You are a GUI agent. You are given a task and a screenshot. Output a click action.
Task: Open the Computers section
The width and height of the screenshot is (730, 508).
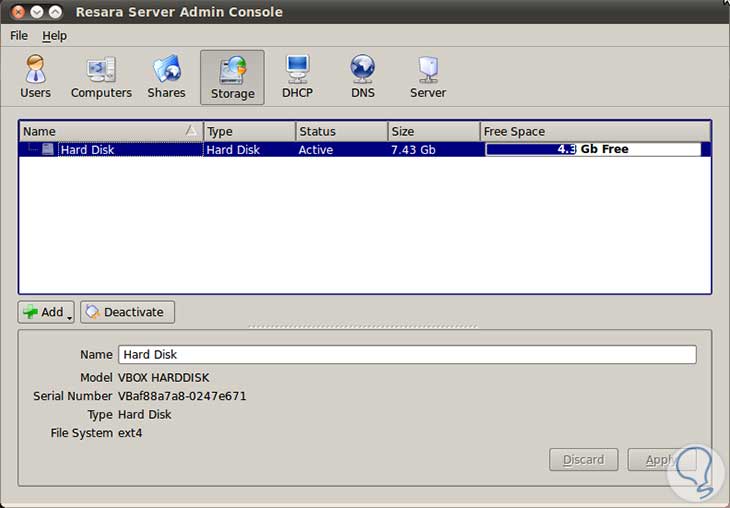click(101, 77)
